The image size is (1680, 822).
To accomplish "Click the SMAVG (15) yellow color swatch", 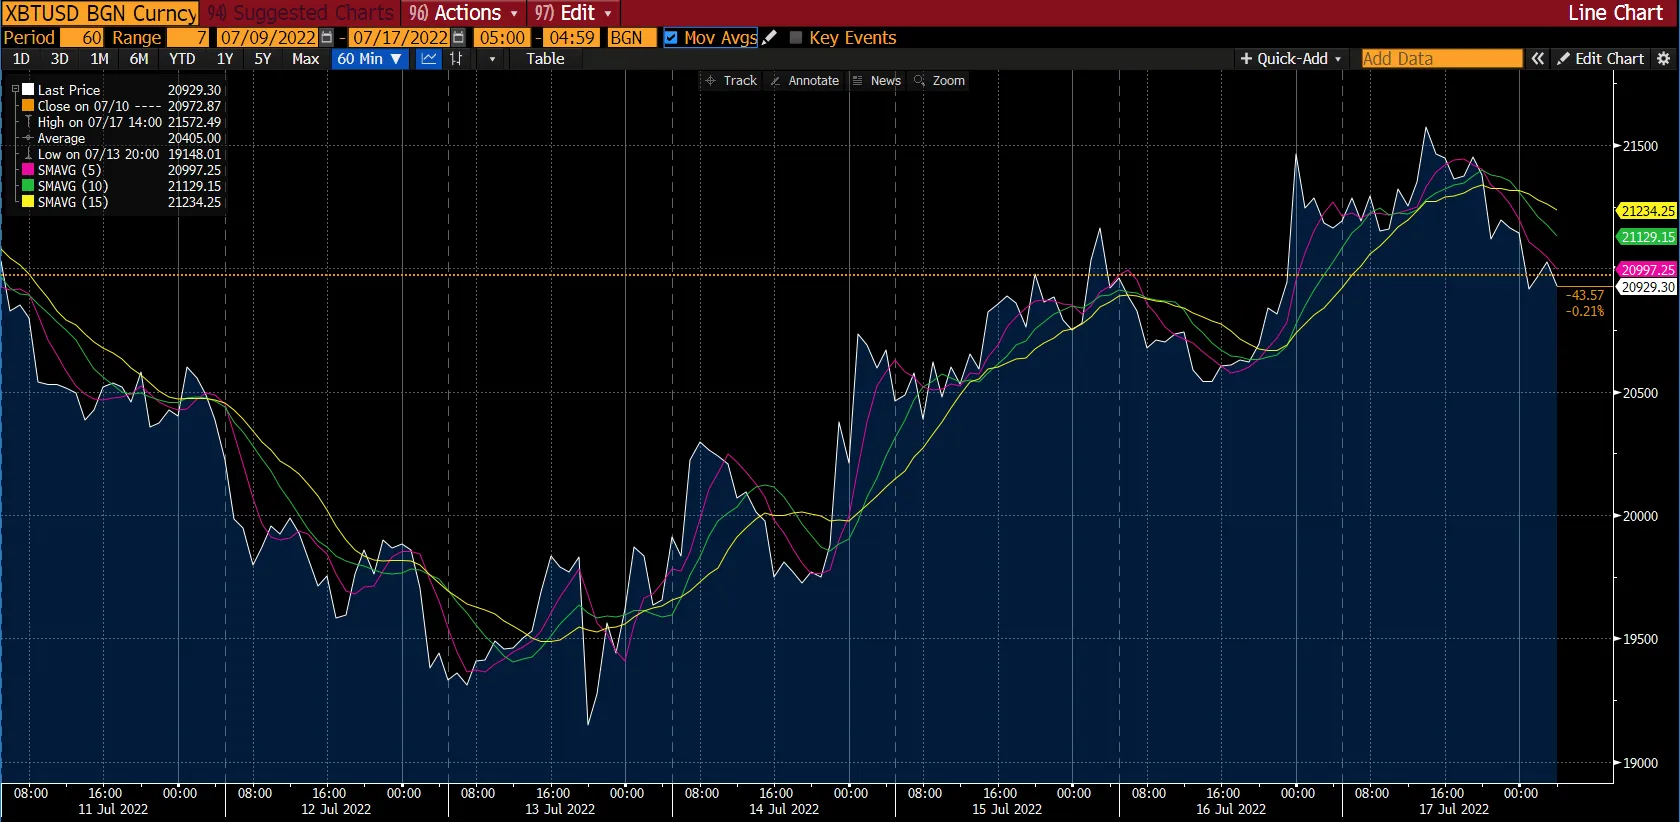I will tap(29, 202).
